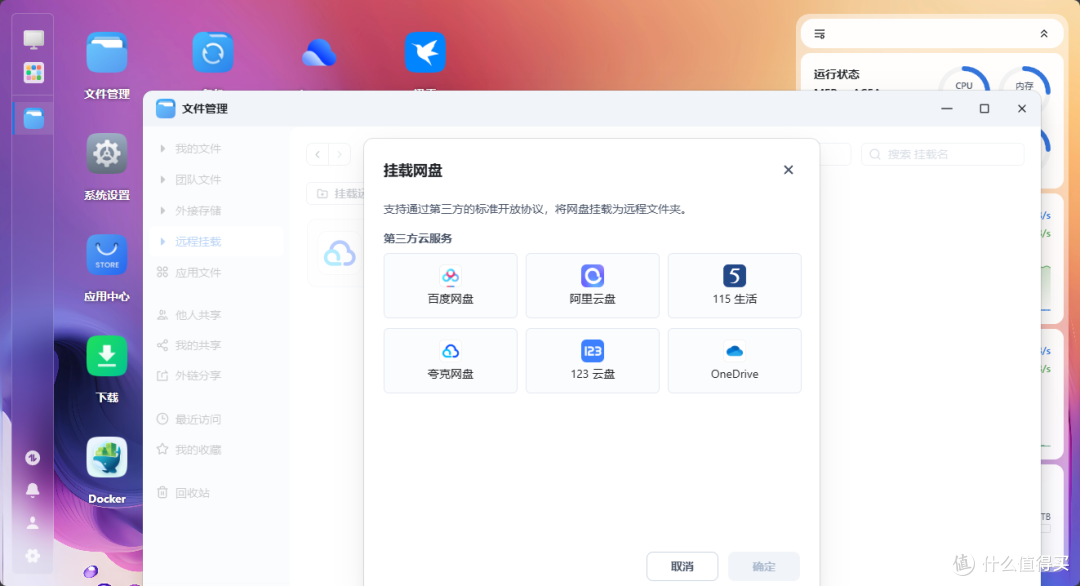Open the blue cloud desktop icon
Viewport: 1080px width, 586px height.
319,52
